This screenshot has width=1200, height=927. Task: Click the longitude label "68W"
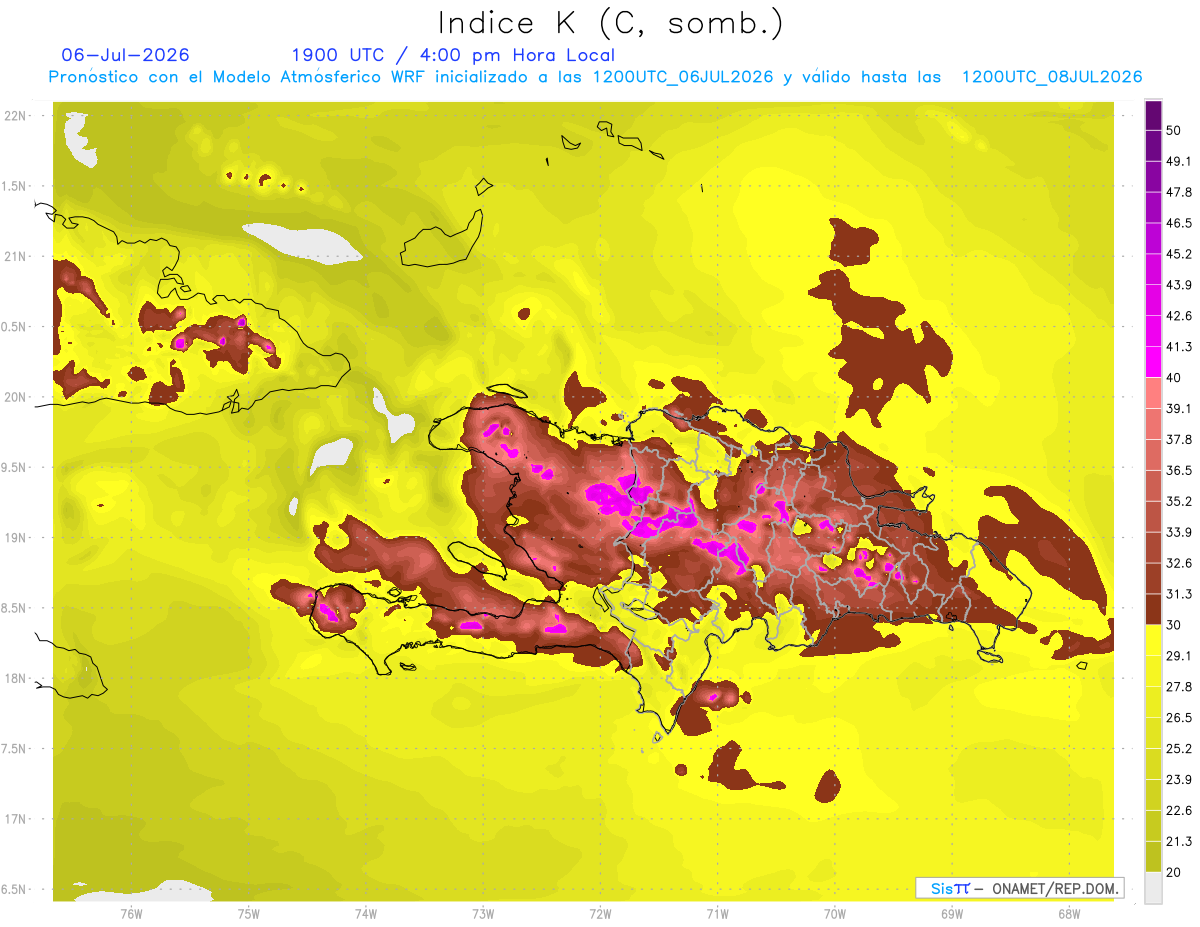(x=1068, y=914)
